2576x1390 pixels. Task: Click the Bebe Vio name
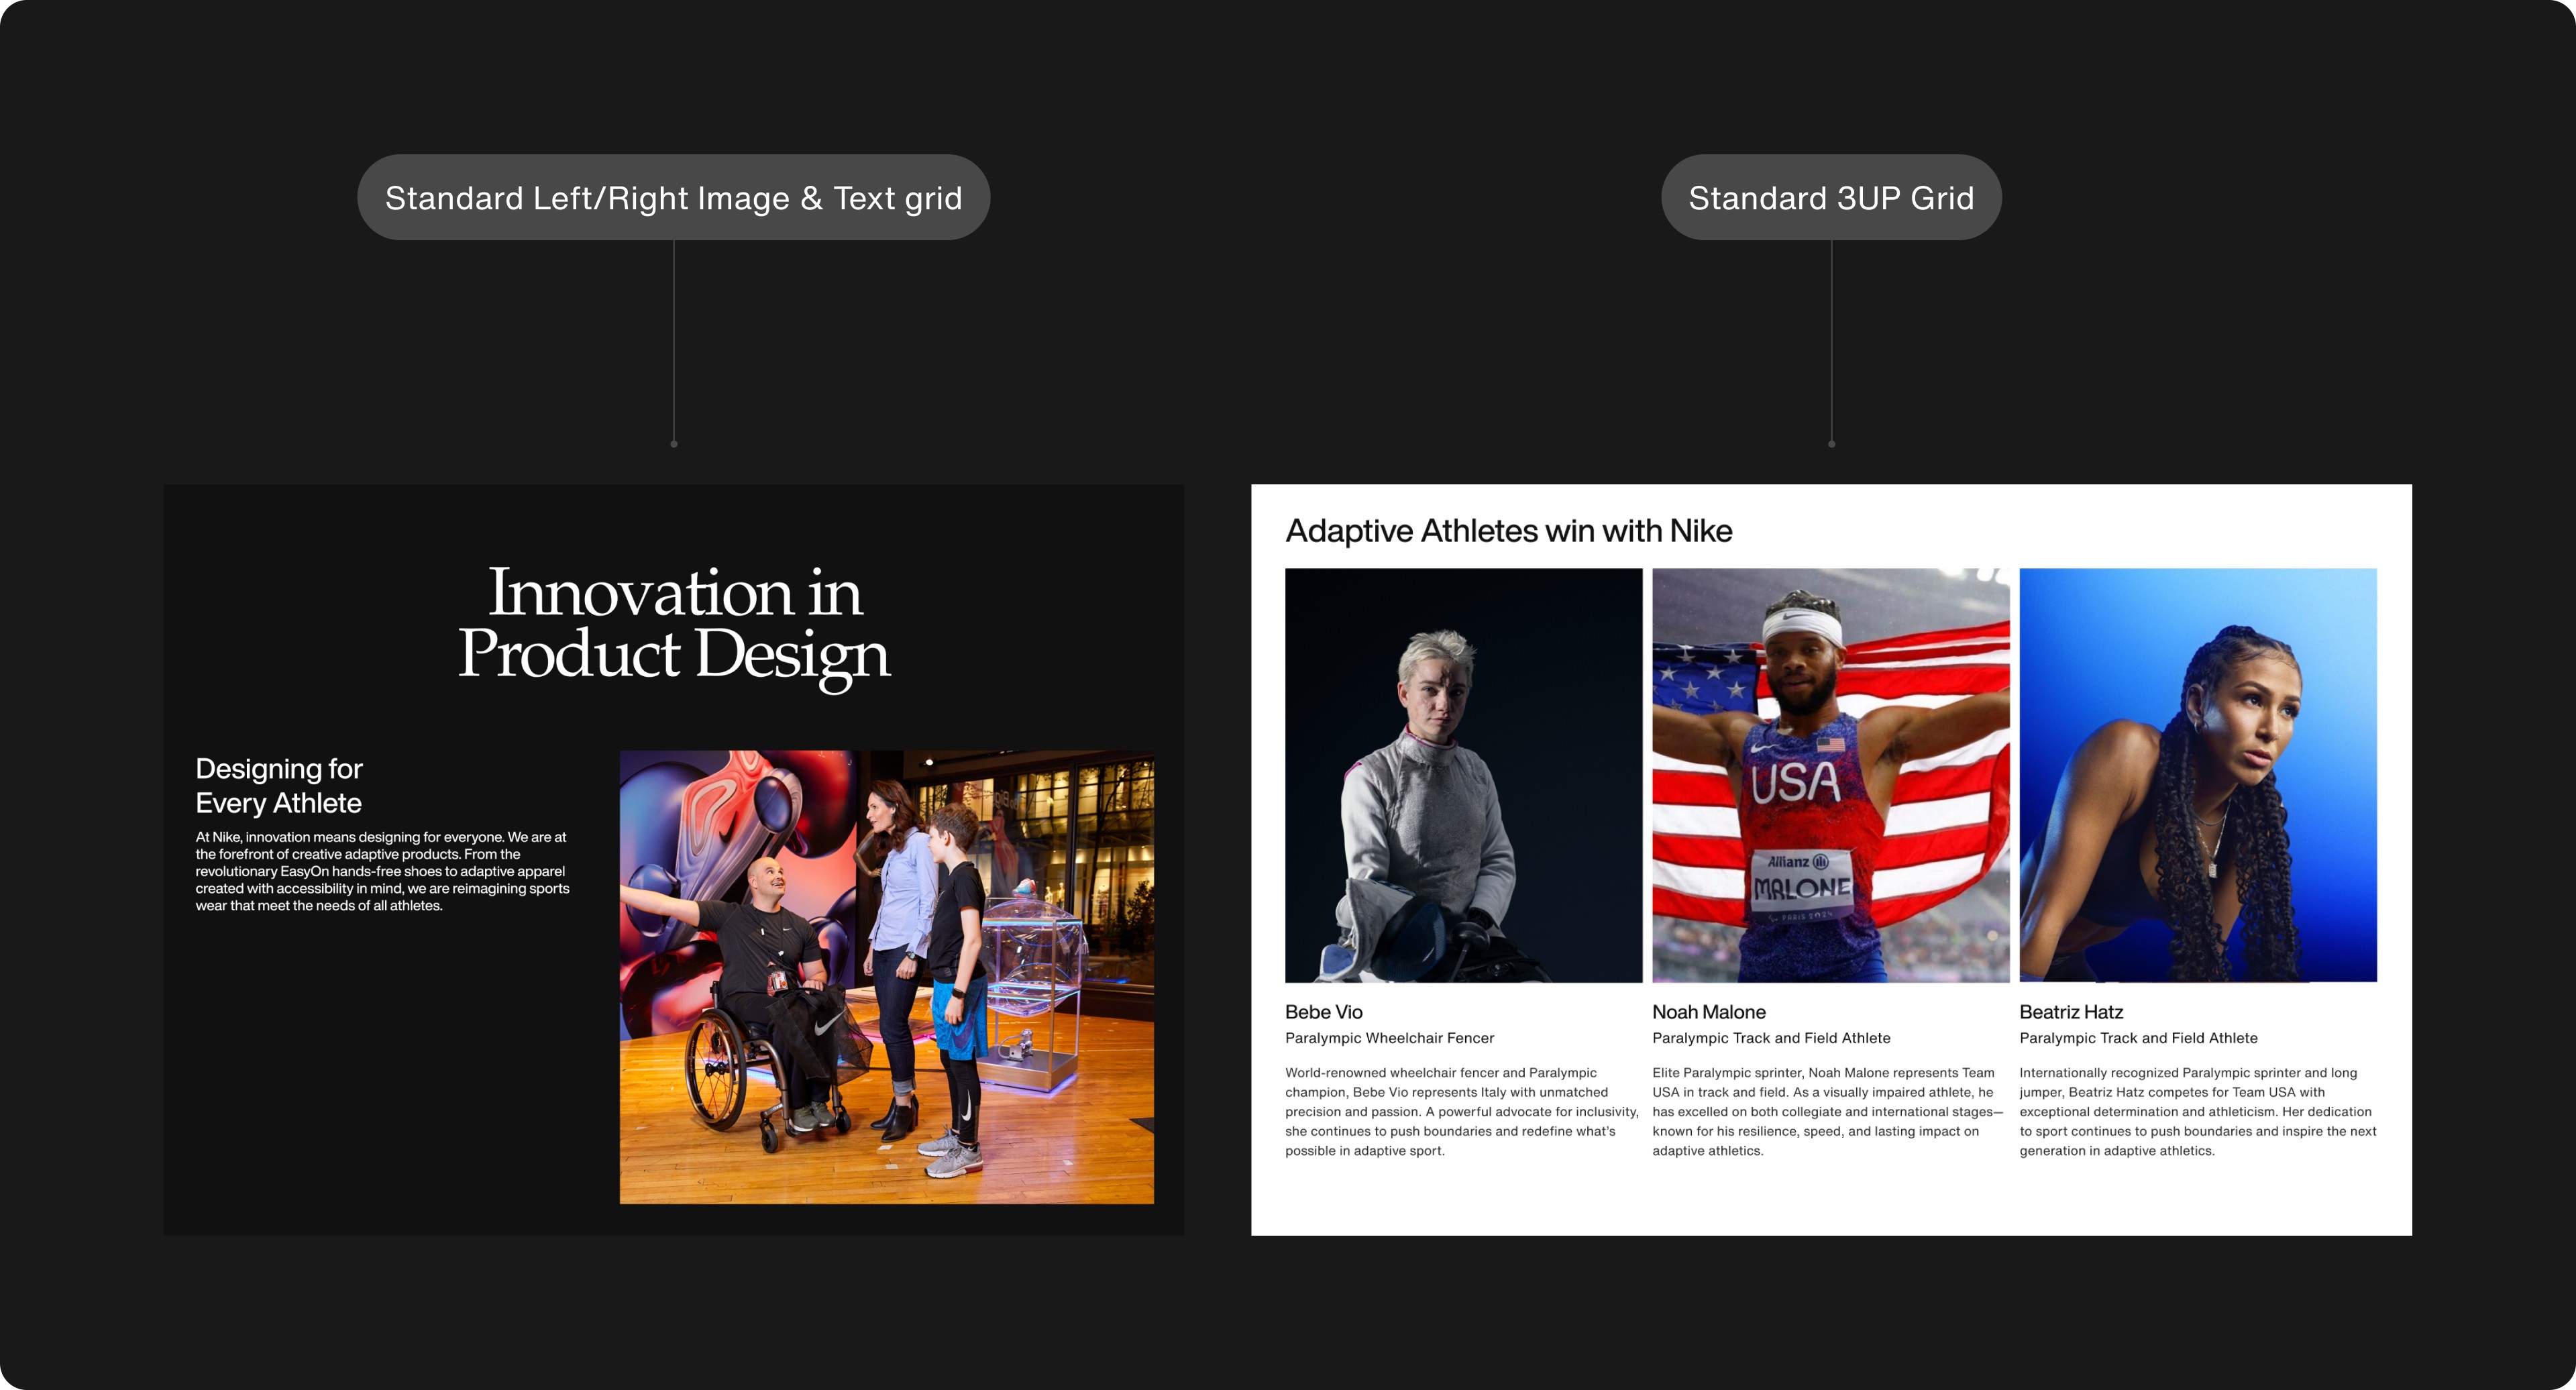click(x=1323, y=1012)
